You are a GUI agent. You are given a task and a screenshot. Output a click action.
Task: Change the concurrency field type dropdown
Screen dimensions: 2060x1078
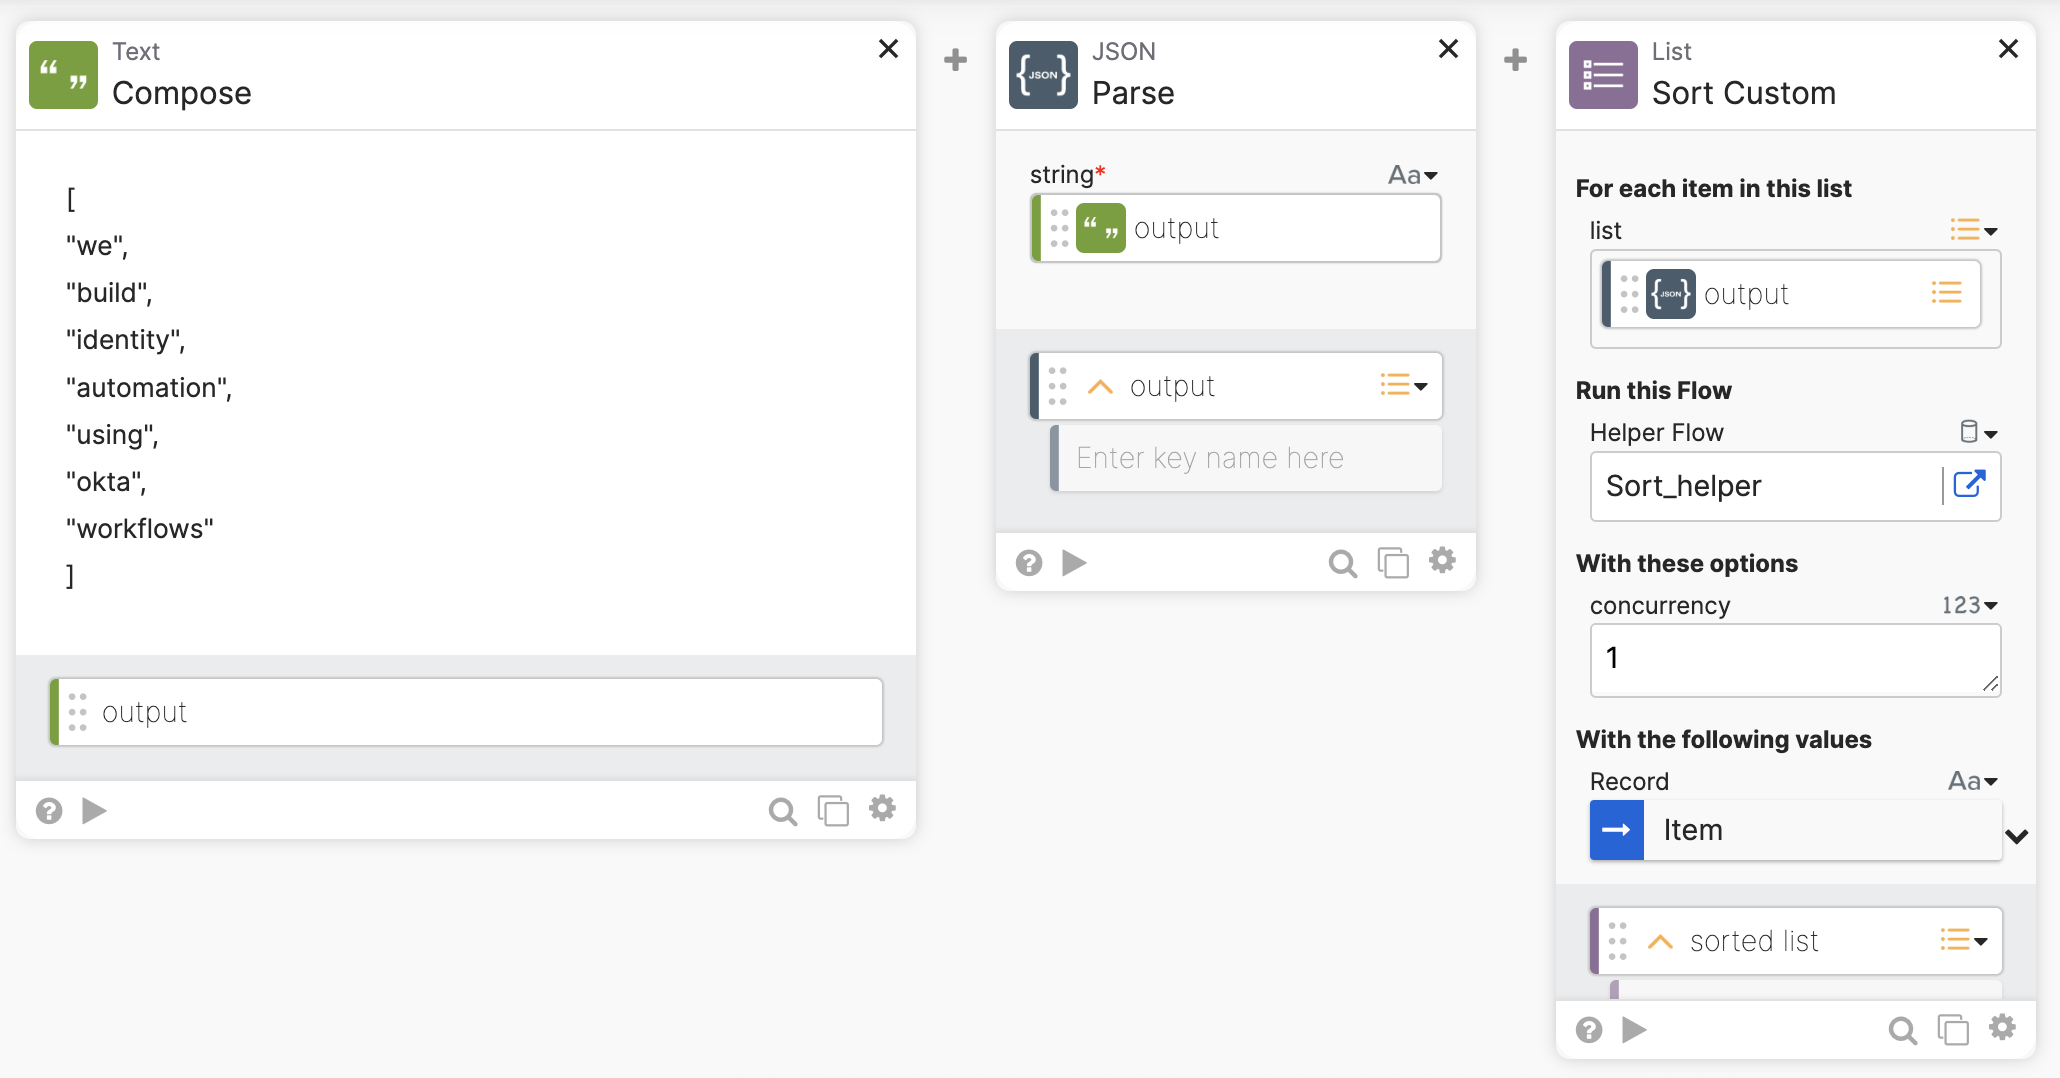click(x=1969, y=605)
